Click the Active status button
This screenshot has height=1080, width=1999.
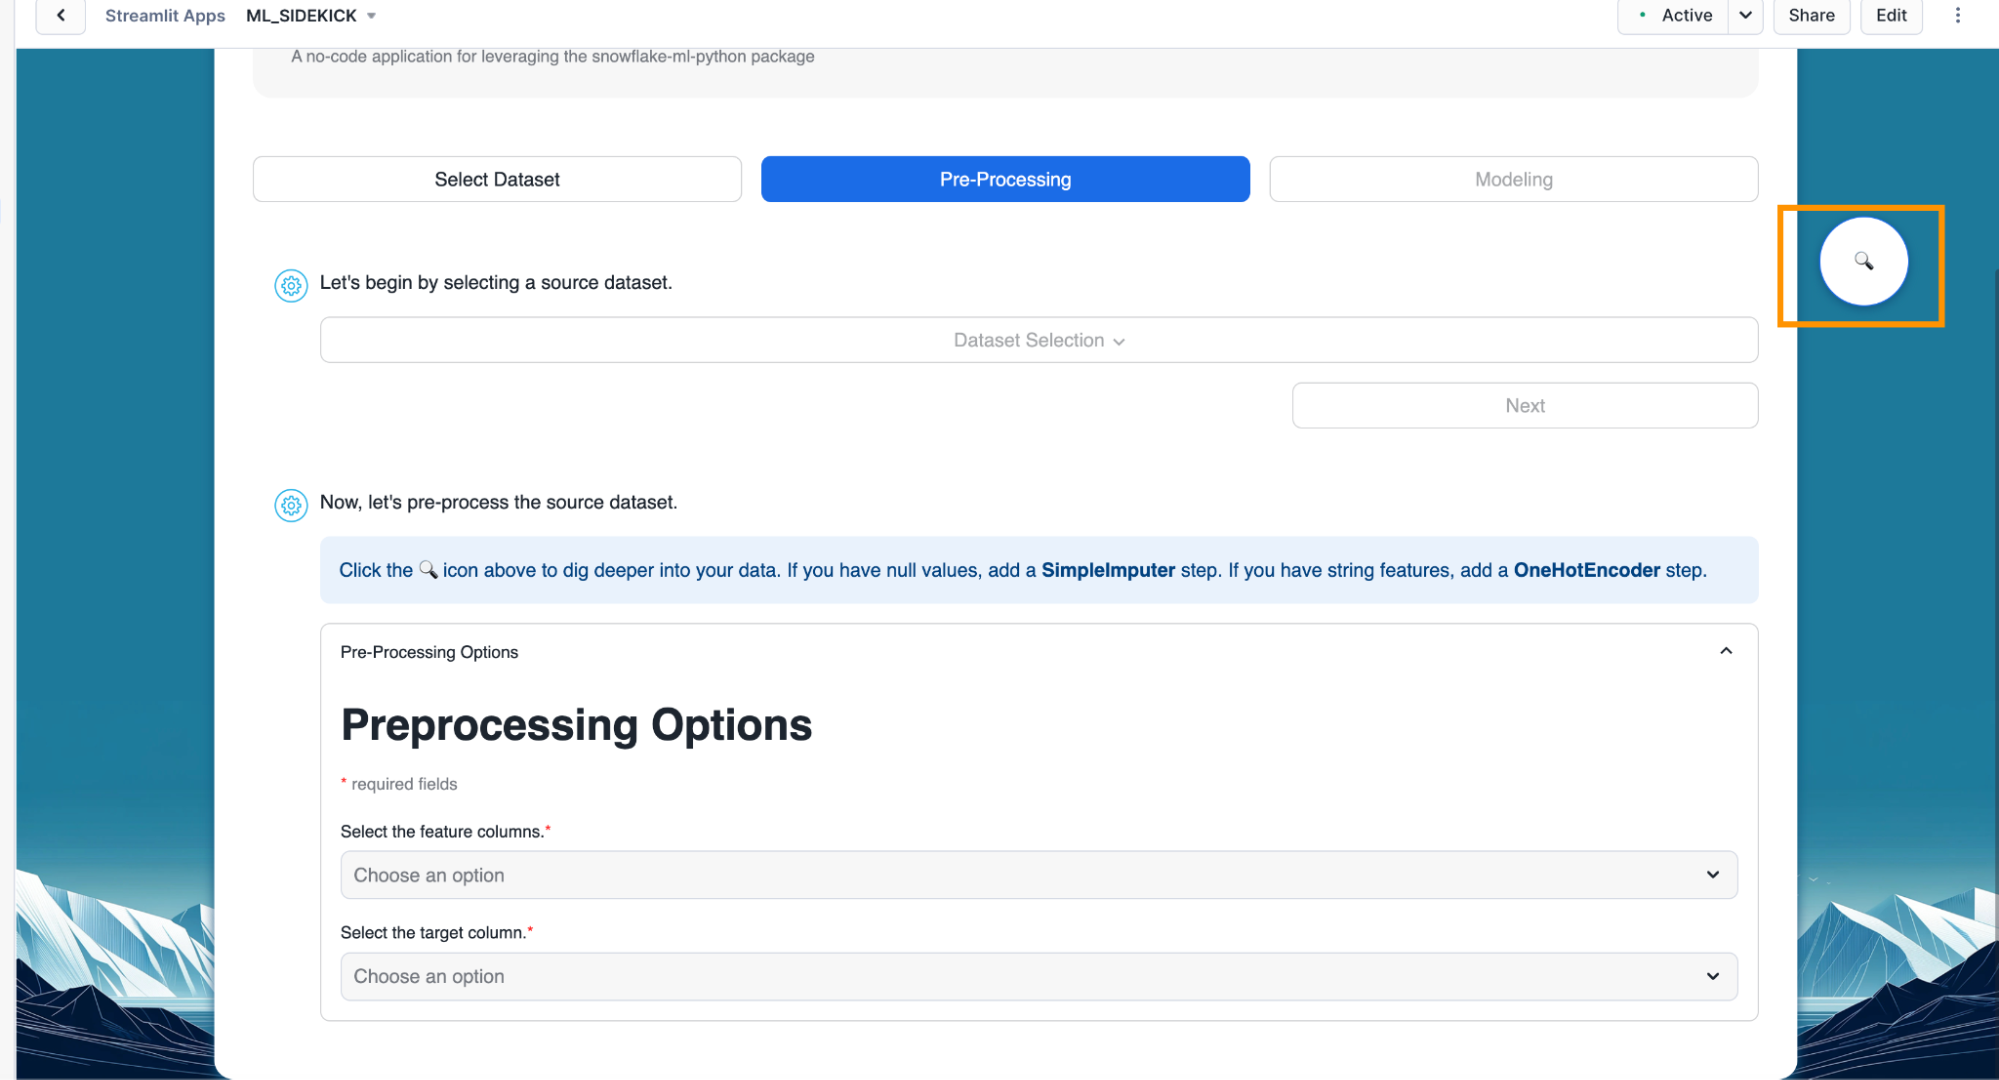1676,15
